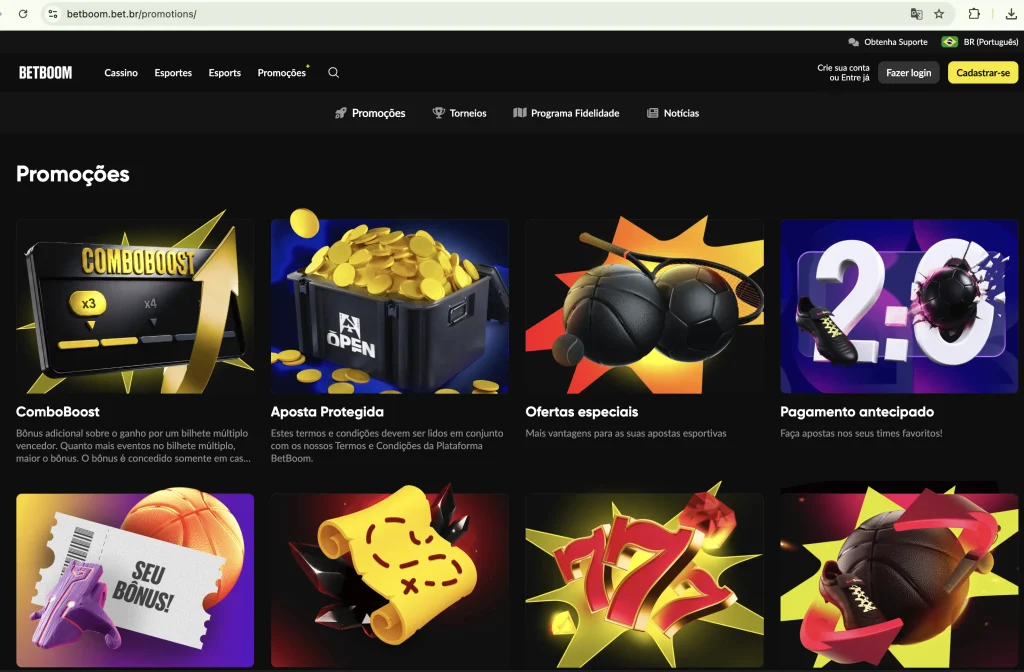Viewport: 1024px width, 672px height.
Task: Open ball with red arrows promotion image
Action: [x=899, y=580]
